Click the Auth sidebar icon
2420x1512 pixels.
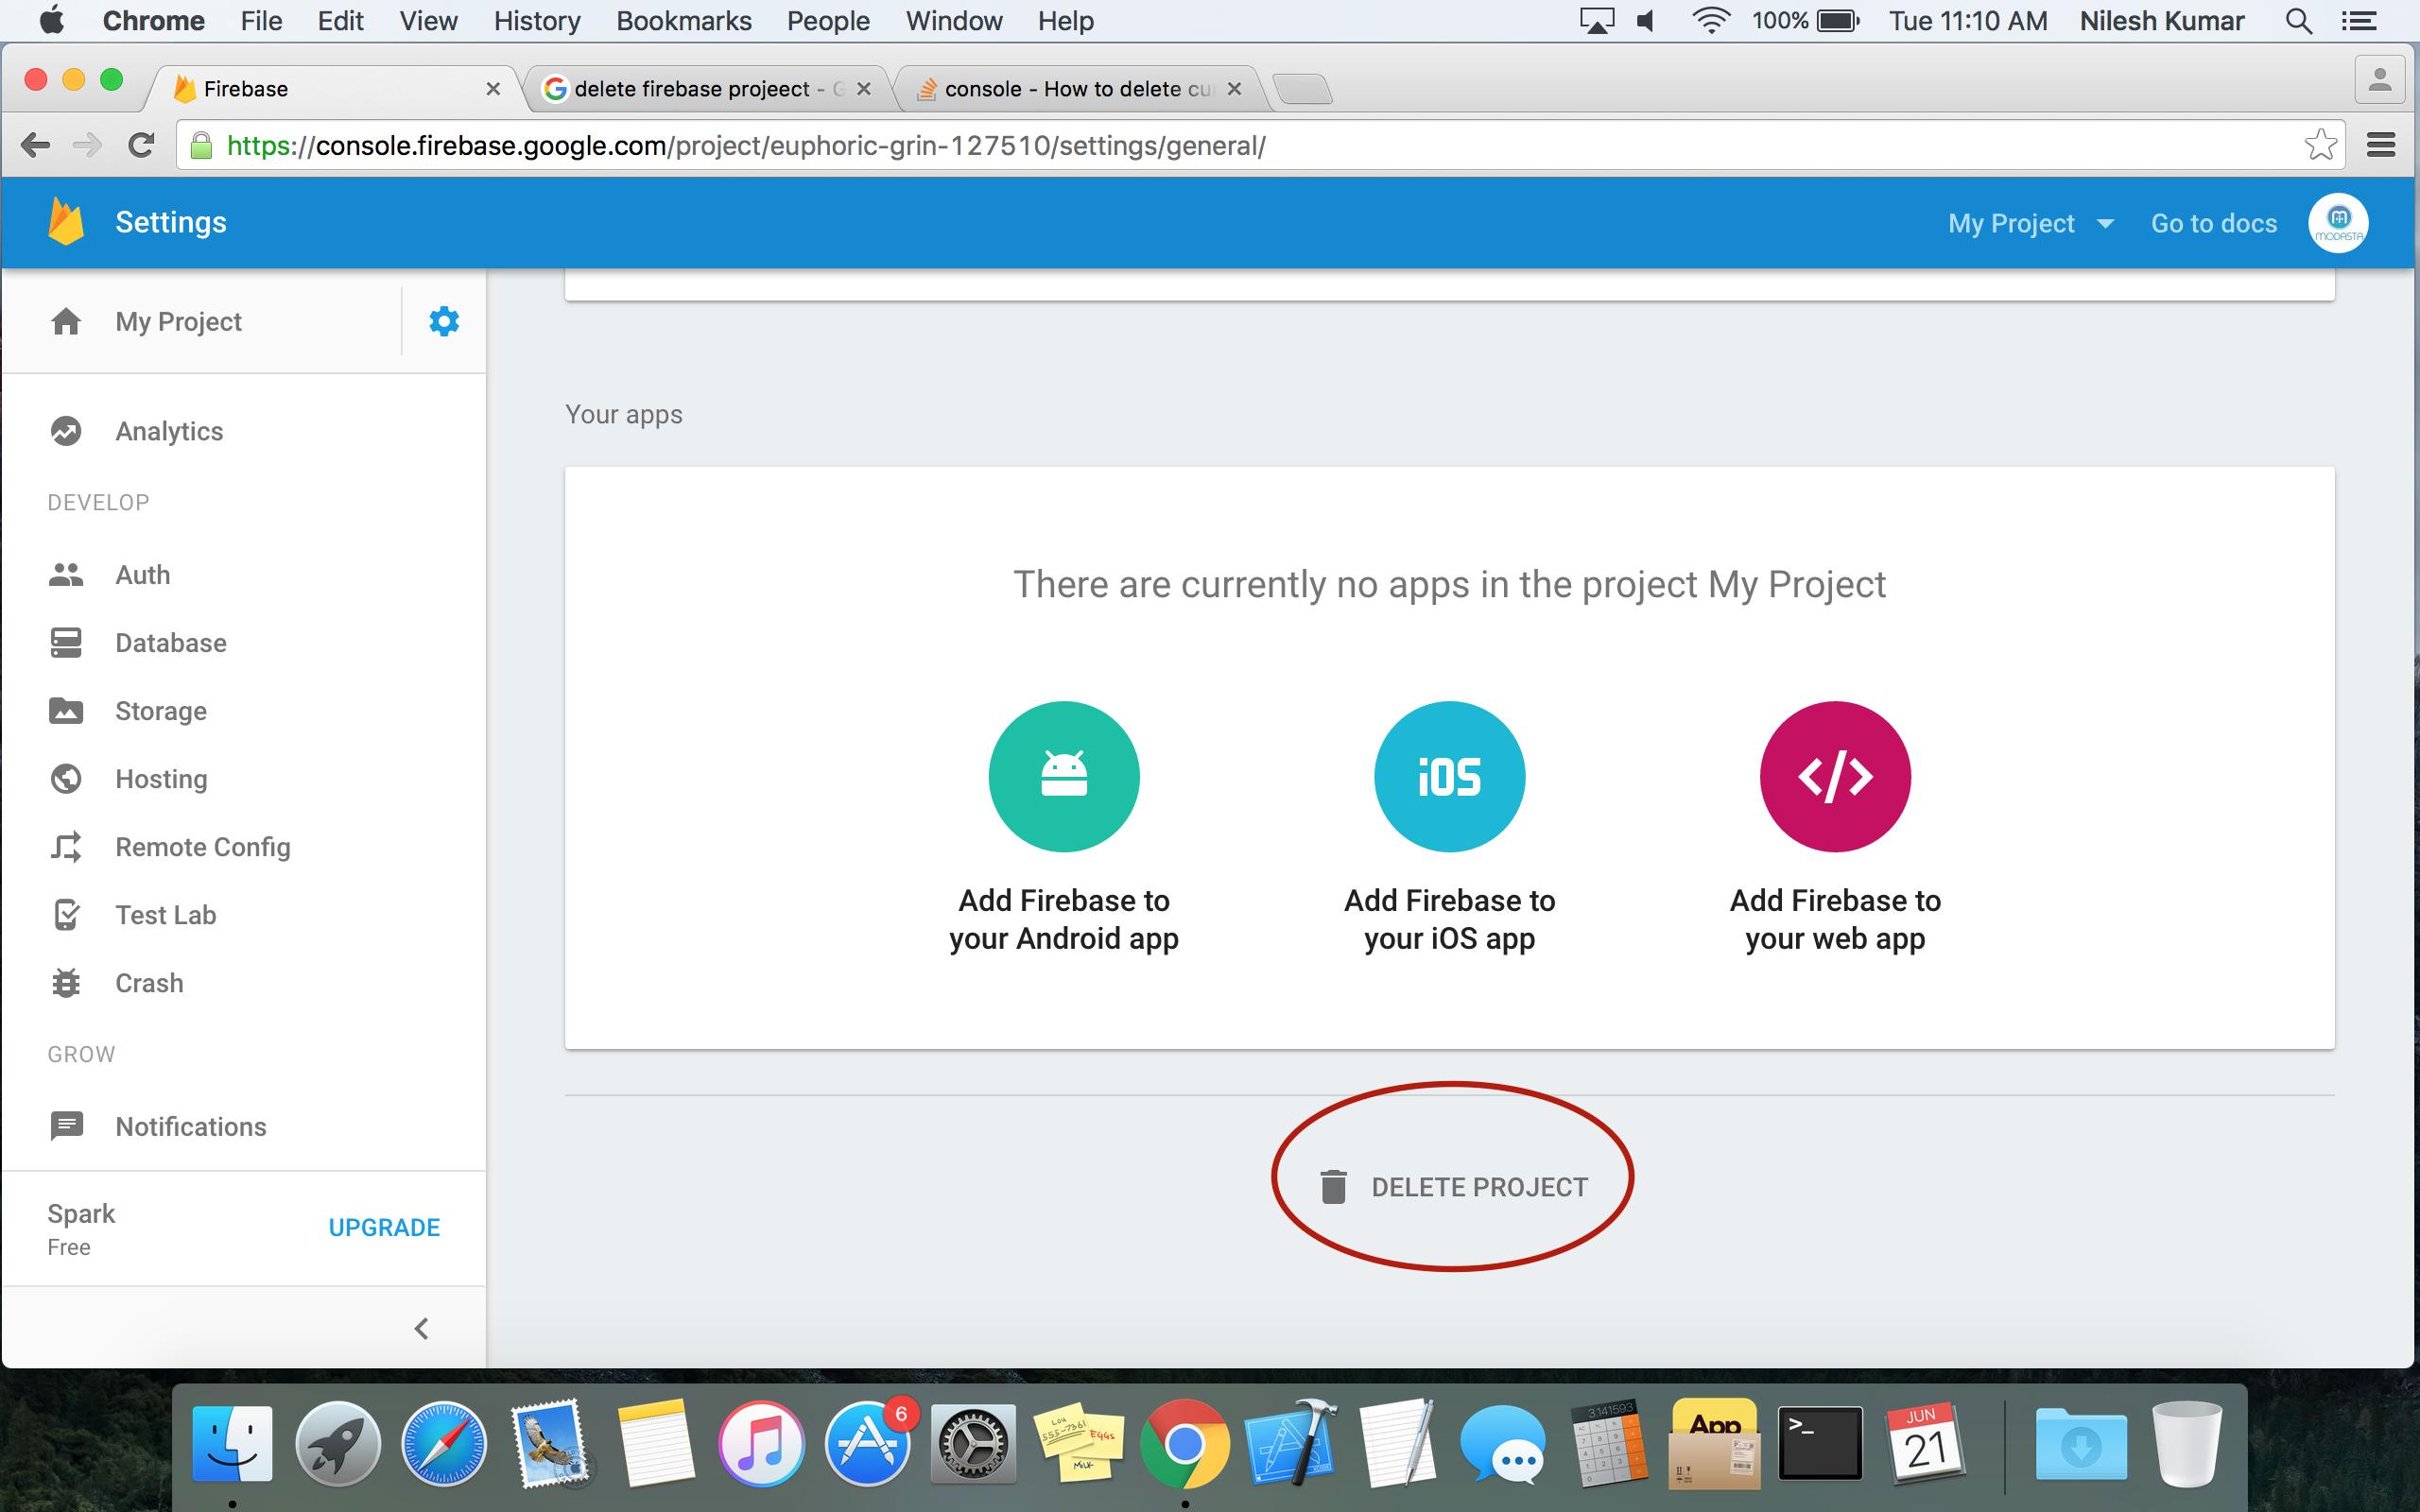(64, 575)
